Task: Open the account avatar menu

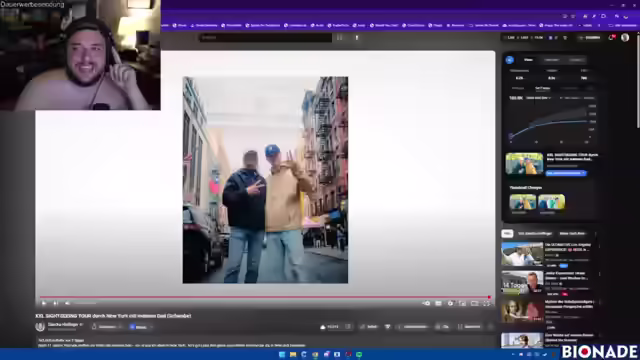Action: pyautogui.click(x=625, y=38)
